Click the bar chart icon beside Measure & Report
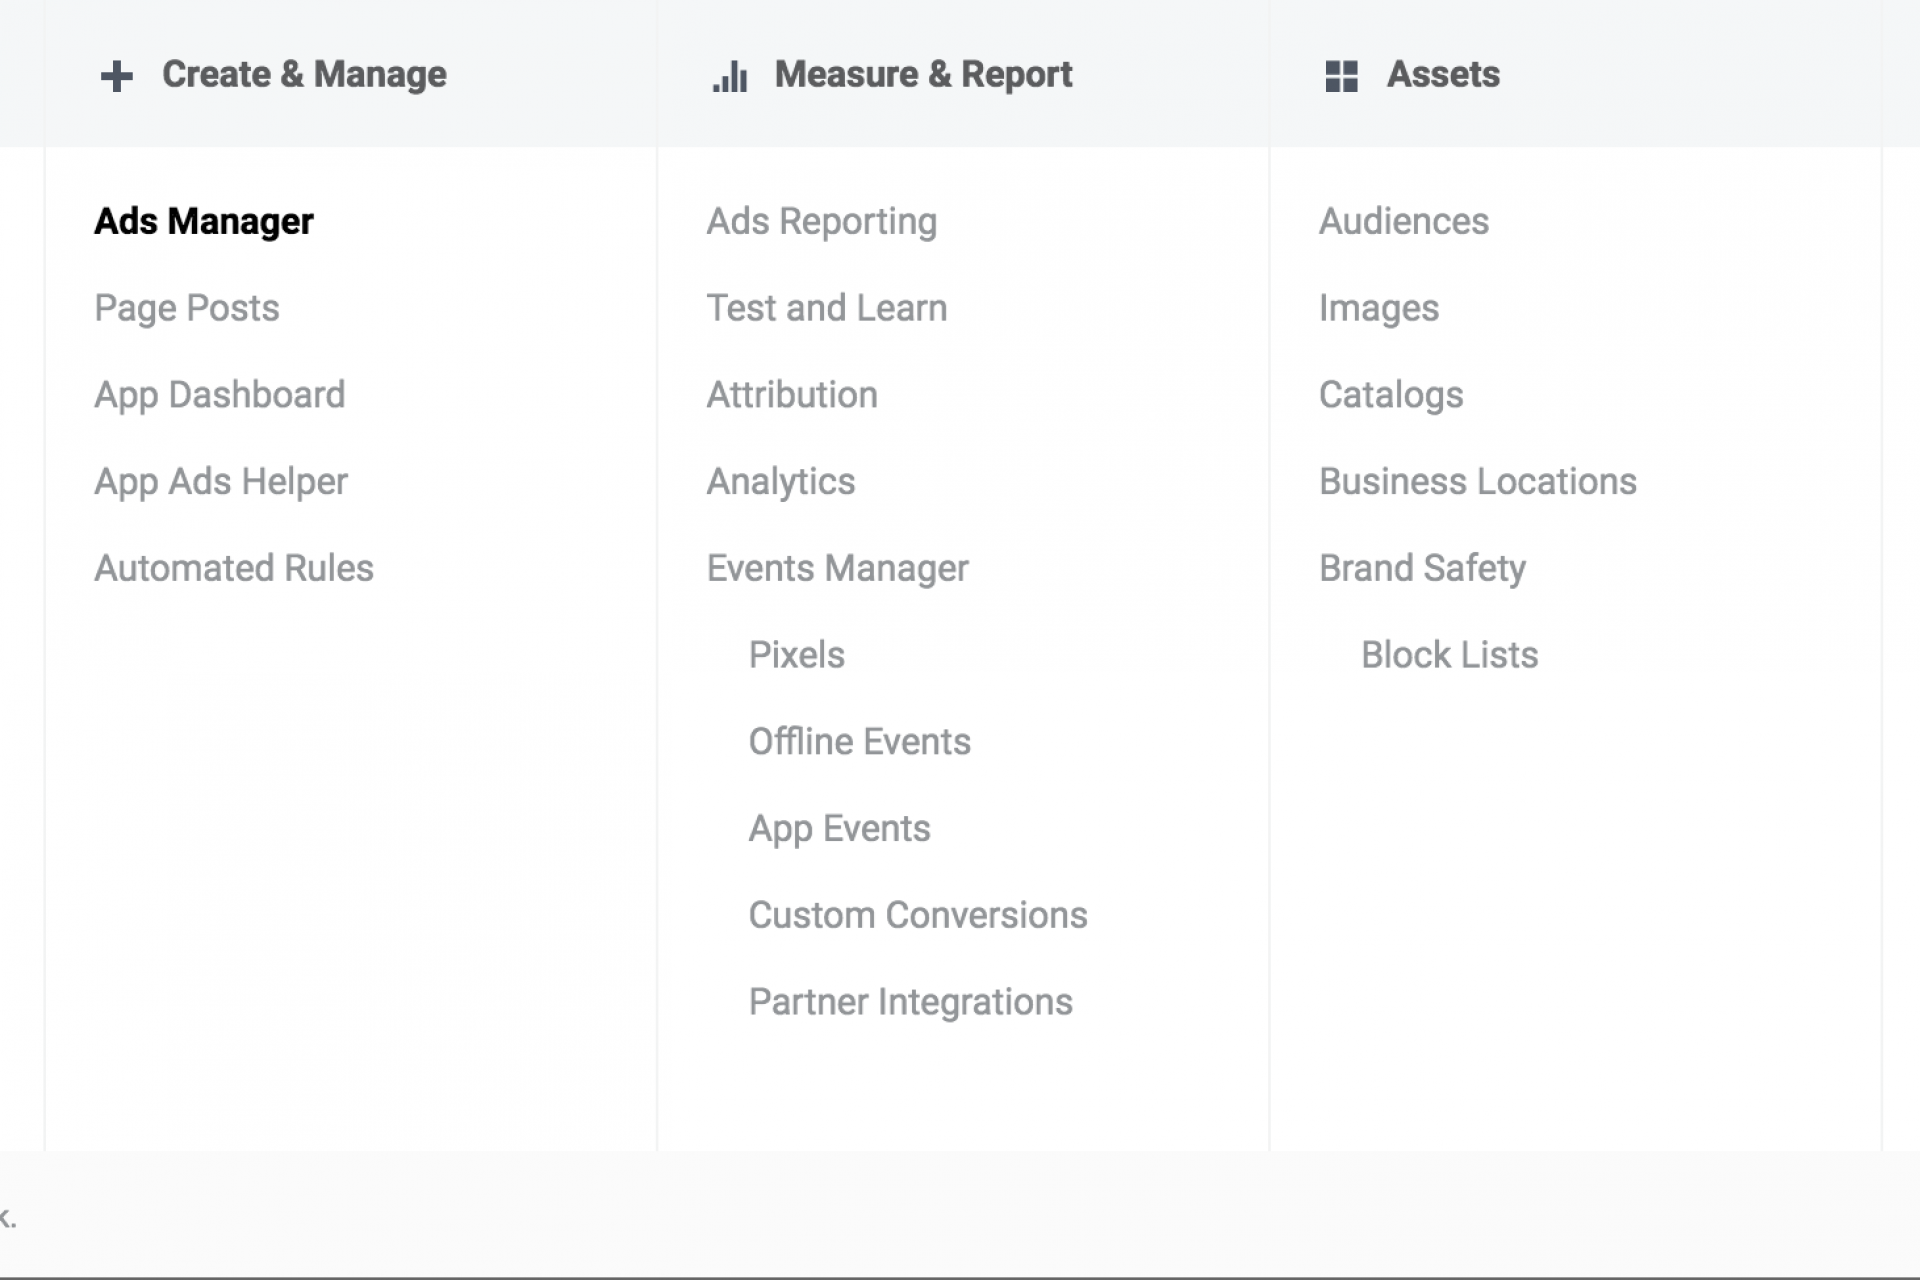Viewport: 1920px width, 1280px height. pos(730,76)
